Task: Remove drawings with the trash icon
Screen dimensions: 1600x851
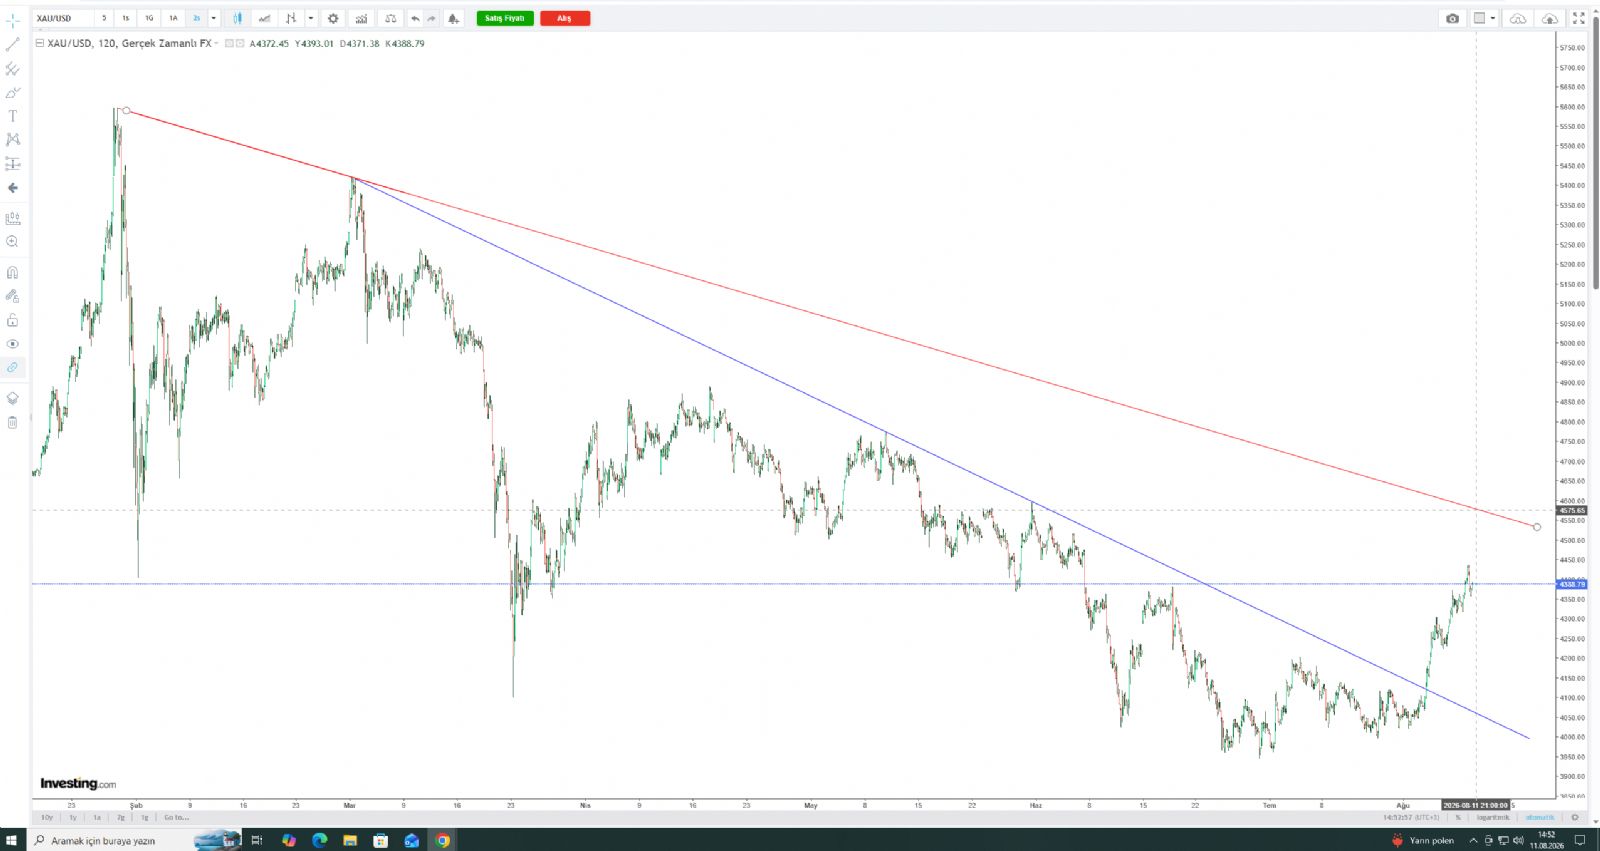Action: (x=12, y=423)
